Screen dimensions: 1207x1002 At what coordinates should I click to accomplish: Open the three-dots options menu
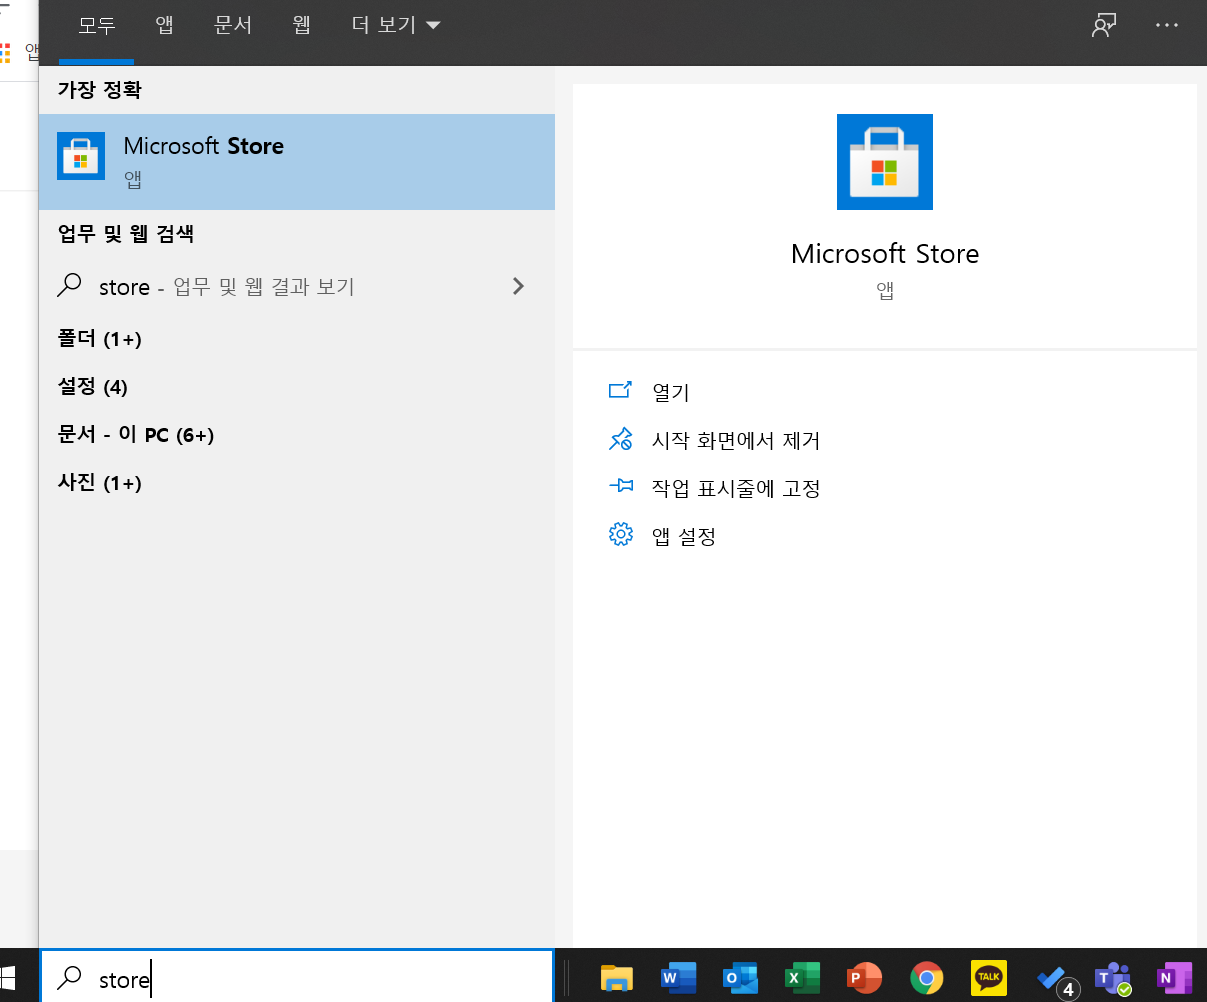tap(1167, 26)
